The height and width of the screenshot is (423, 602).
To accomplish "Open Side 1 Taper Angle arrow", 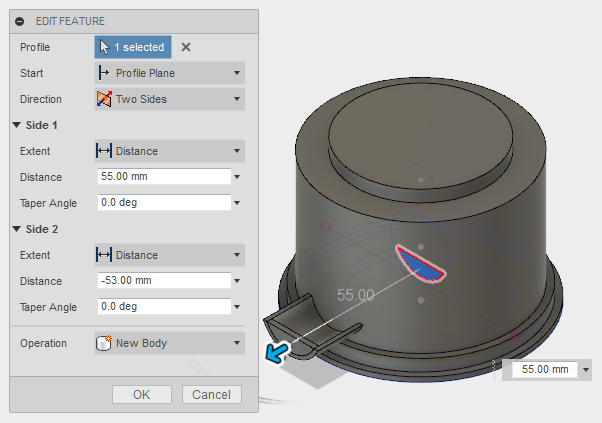I will [x=237, y=203].
